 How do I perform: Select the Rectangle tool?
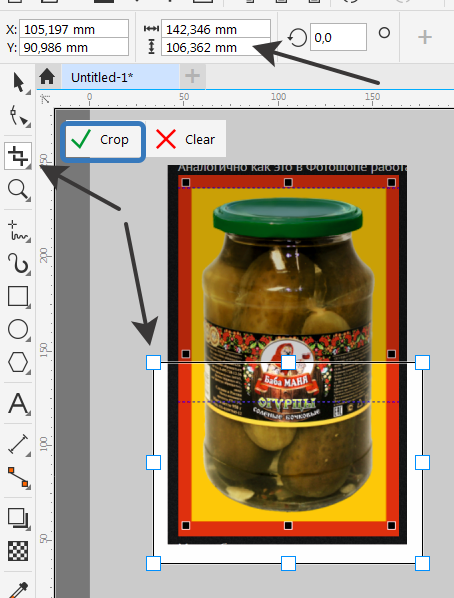[x=18, y=296]
